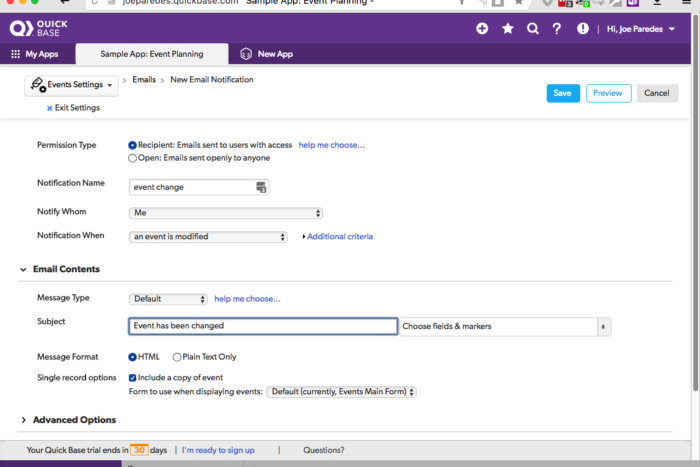Open the My Apps grid icon

click(16, 54)
